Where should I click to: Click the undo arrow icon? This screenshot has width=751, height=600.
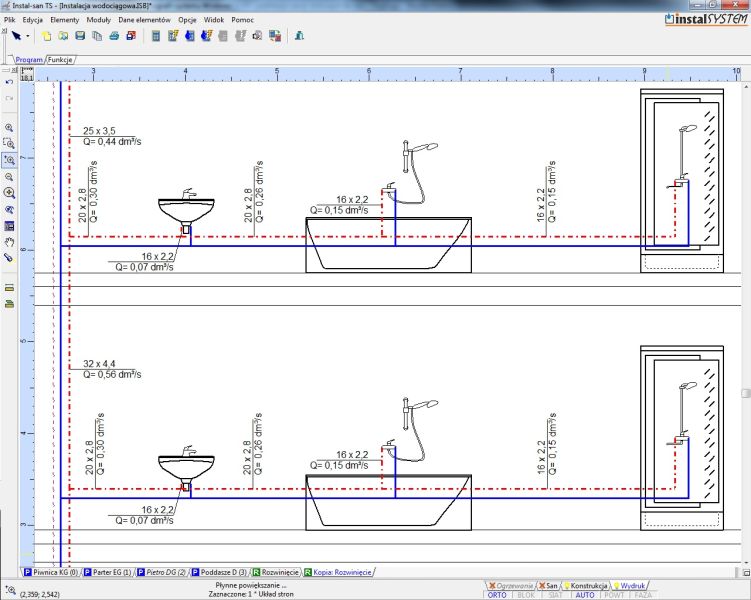point(9,81)
